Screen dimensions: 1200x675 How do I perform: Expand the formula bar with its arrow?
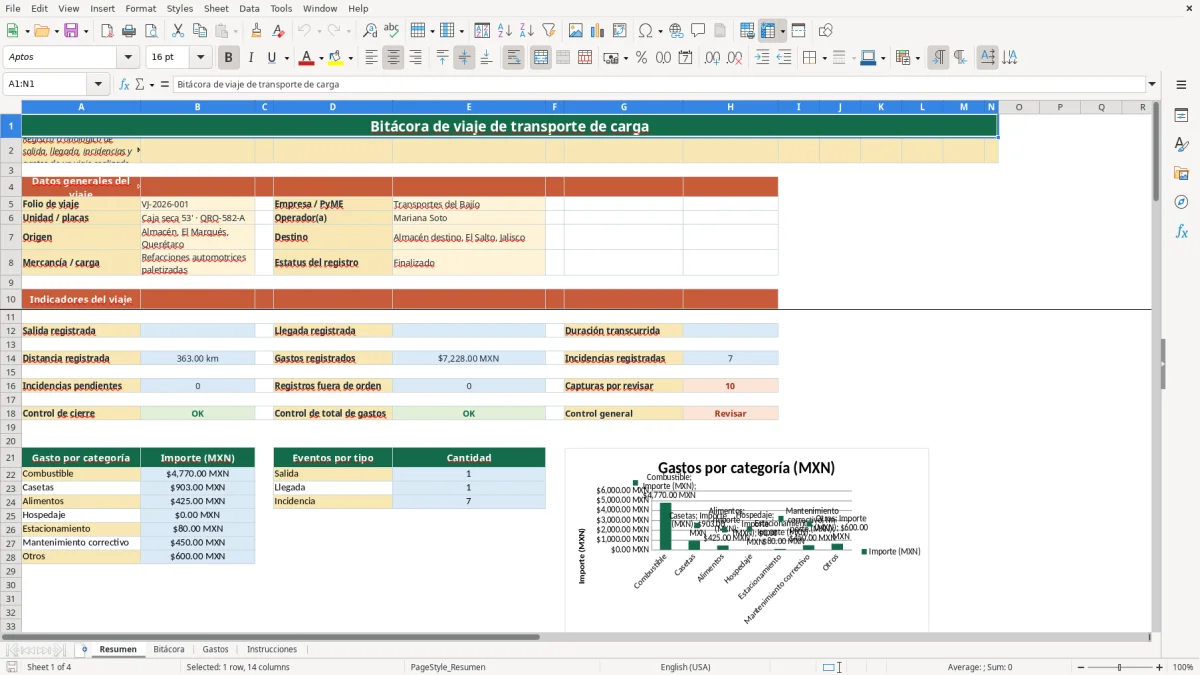[1152, 84]
